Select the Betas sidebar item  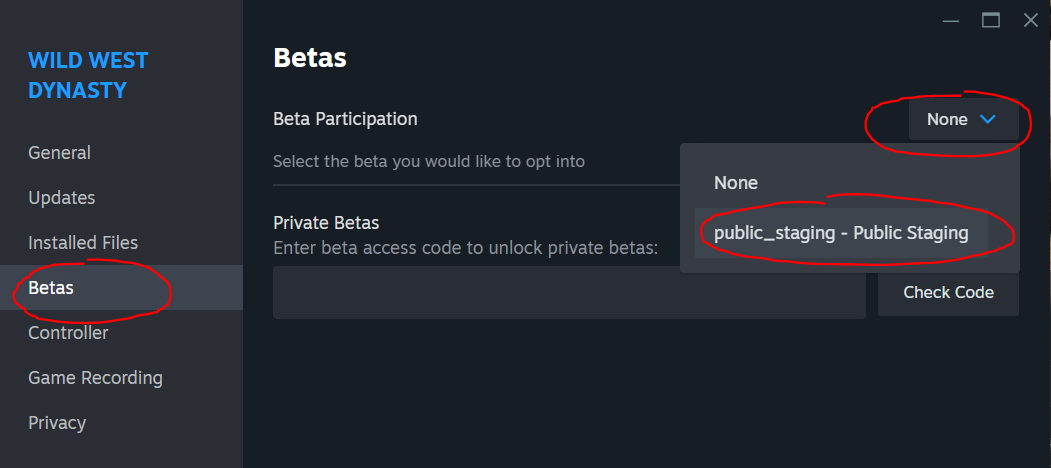51,288
